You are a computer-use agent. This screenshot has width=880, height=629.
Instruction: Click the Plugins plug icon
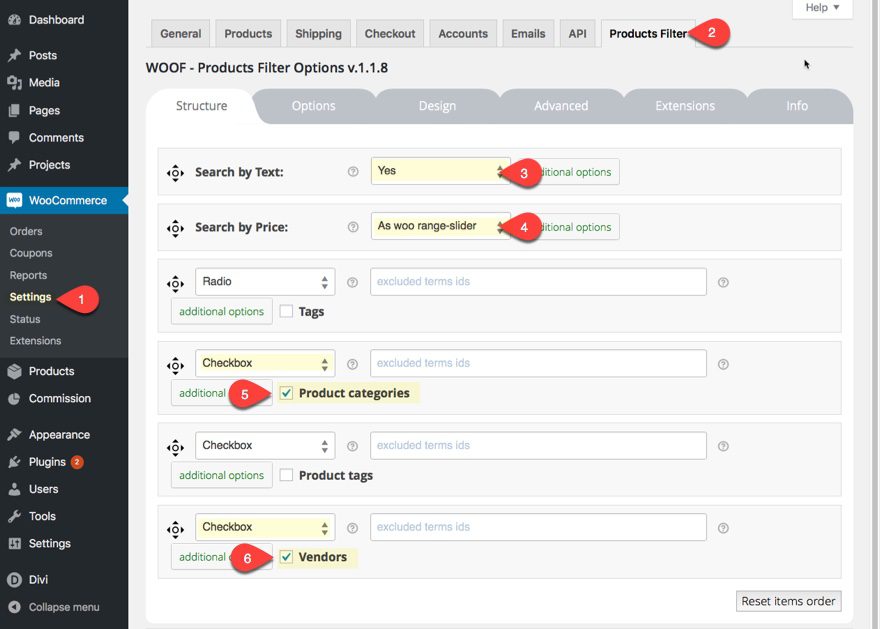pyautogui.click(x=14, y=462)
